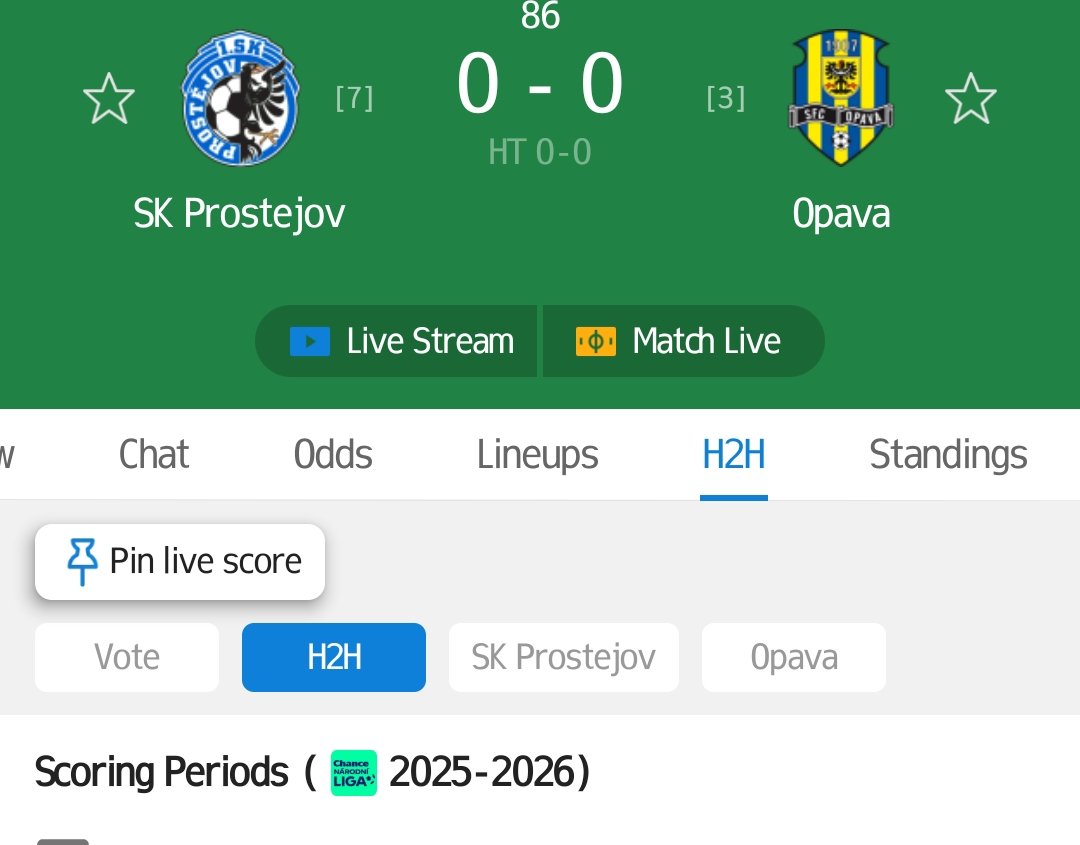Switch to the Chat tab
The image size is (1080, 845).
coord(154,455)
